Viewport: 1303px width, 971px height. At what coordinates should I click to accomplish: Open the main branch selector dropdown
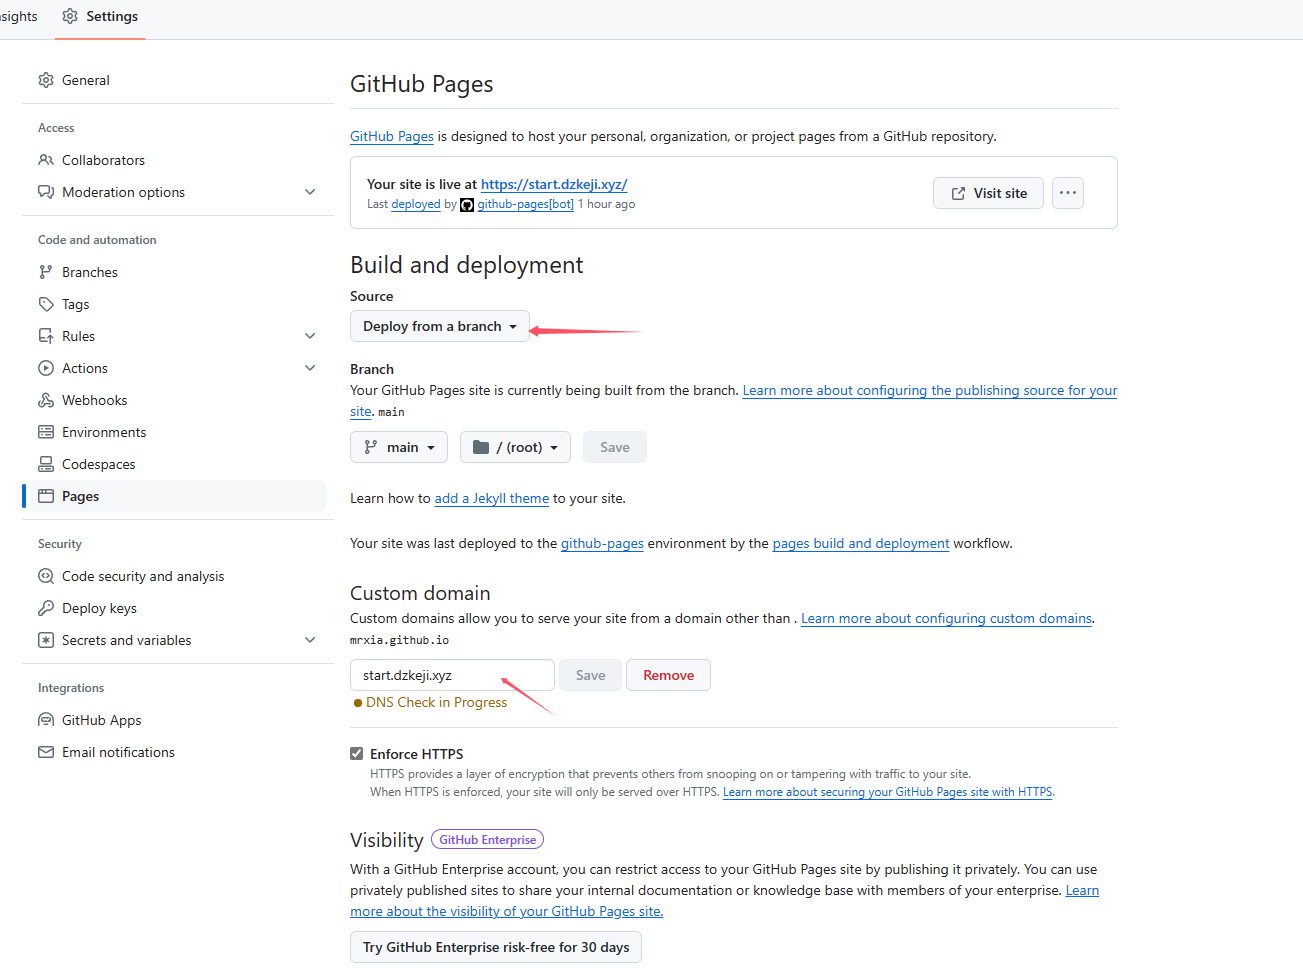click(x=399, y=447)
